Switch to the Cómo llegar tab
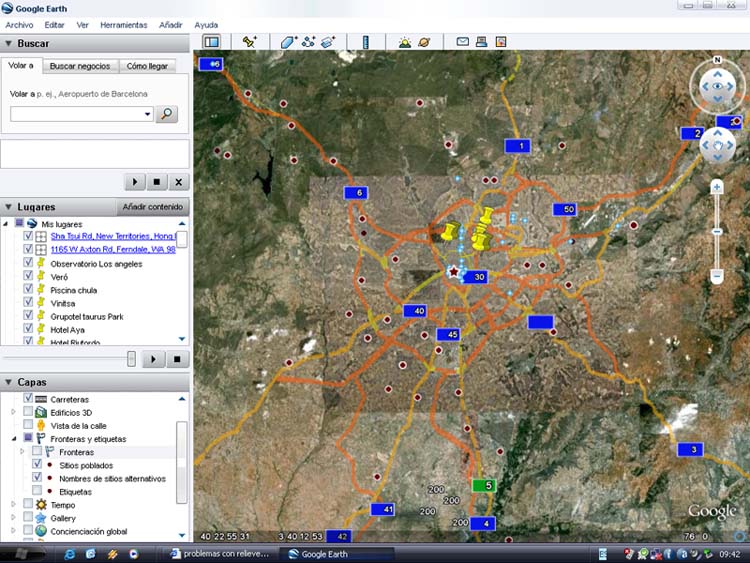 tap(148, 66)
